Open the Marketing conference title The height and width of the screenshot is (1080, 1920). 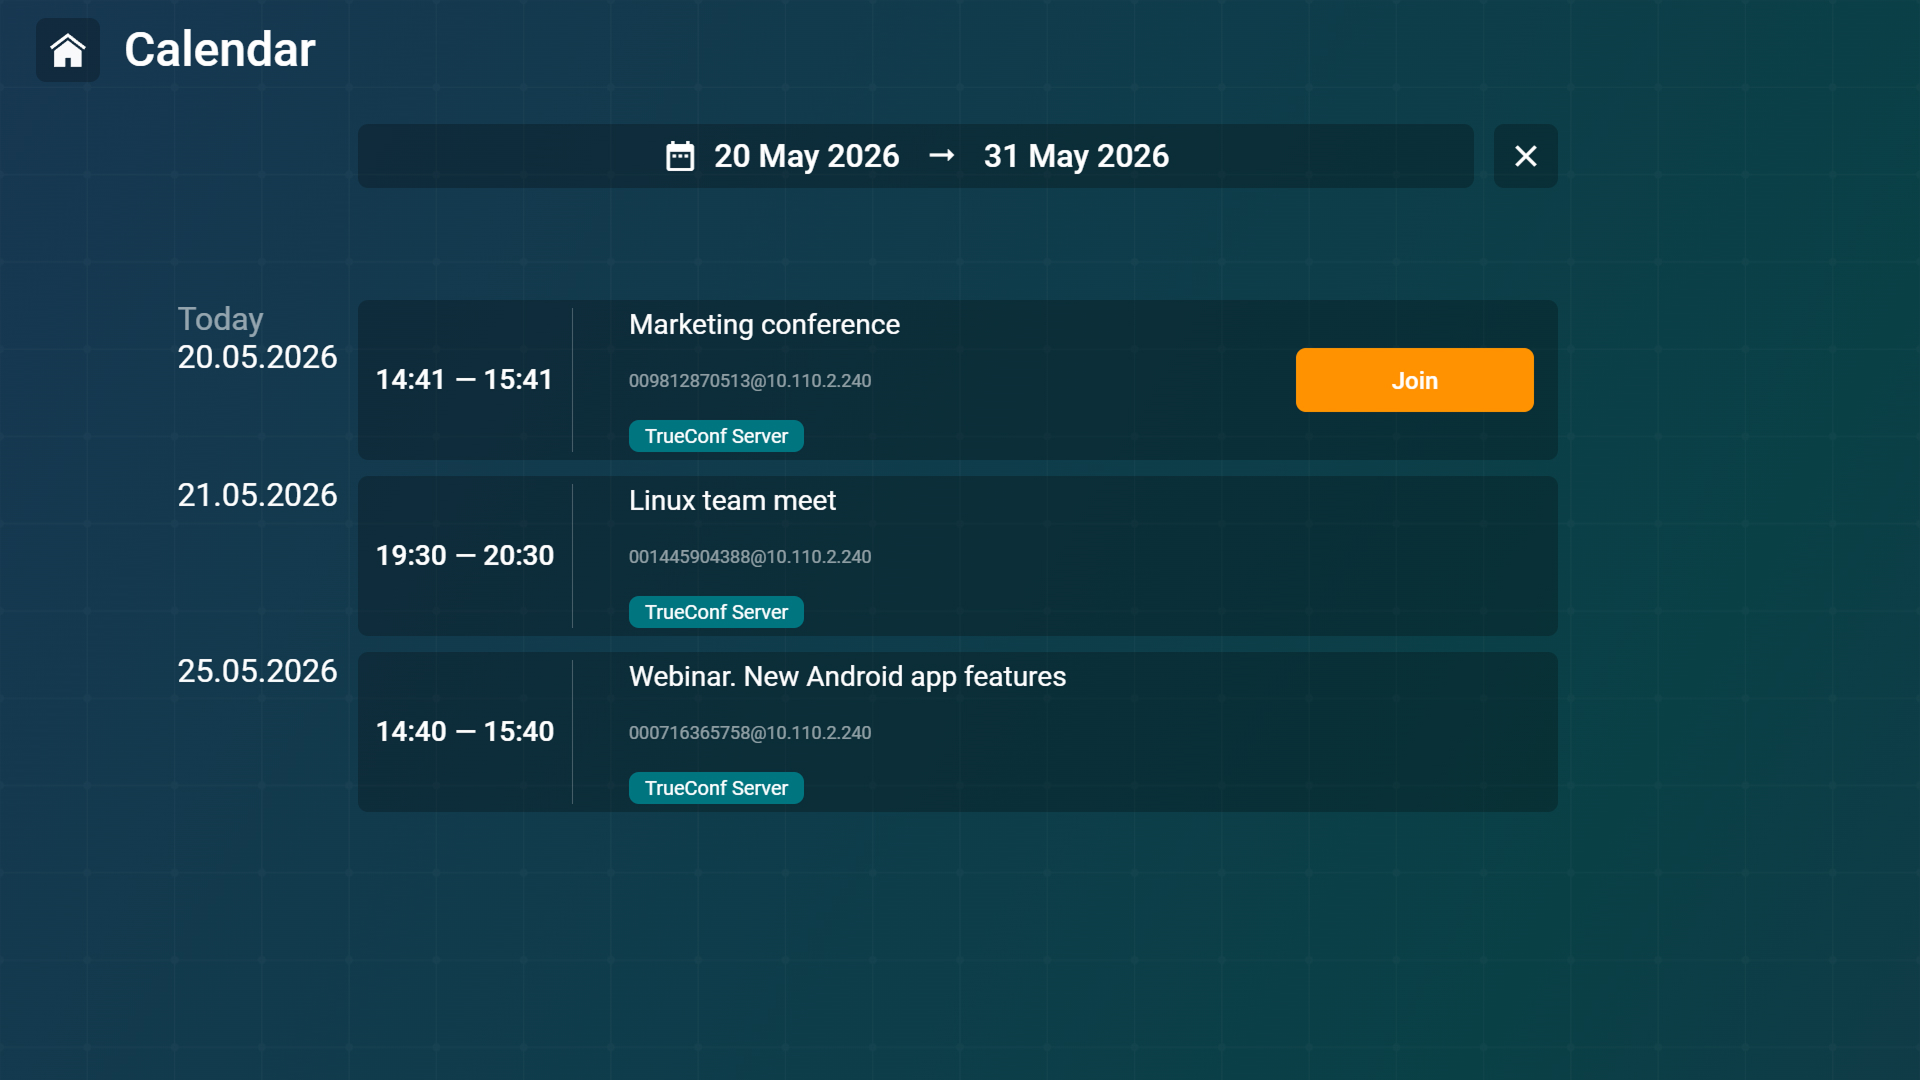pos(764,325)
